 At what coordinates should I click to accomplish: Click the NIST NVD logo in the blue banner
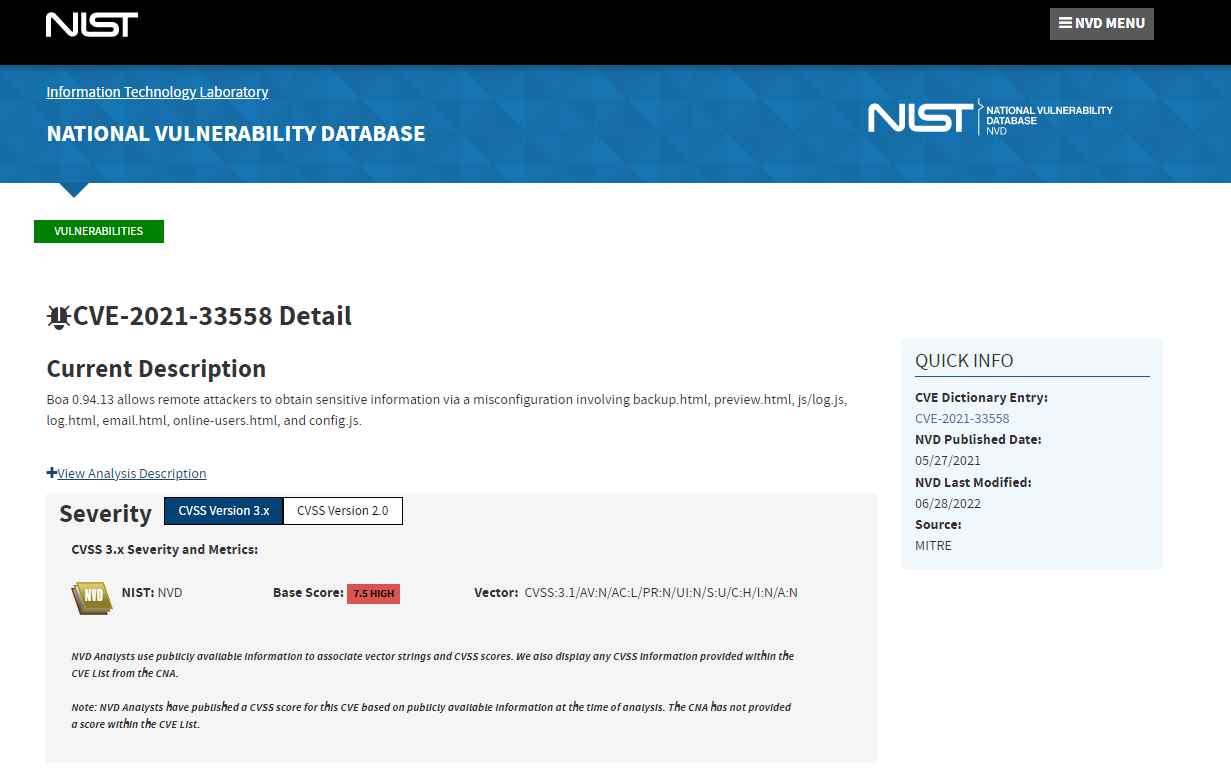pyautogui.click(x=989, y=118)
